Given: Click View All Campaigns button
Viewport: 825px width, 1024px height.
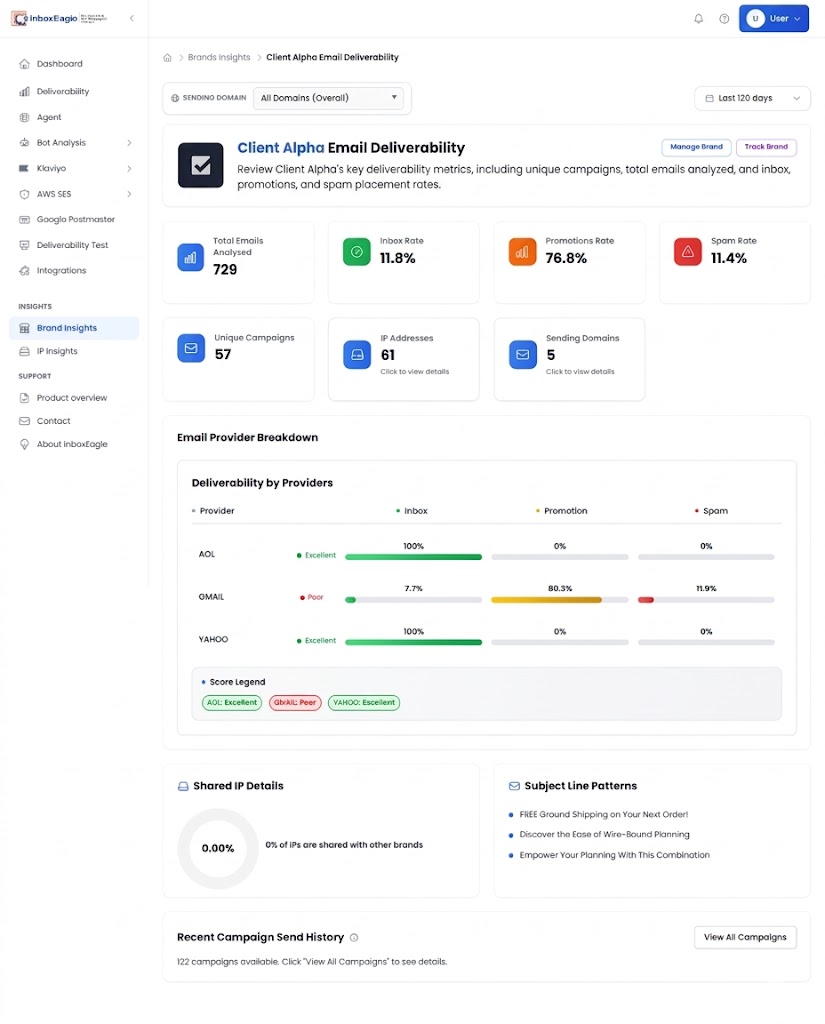Looking at the screenshot, I should click(x=745, y=938).
